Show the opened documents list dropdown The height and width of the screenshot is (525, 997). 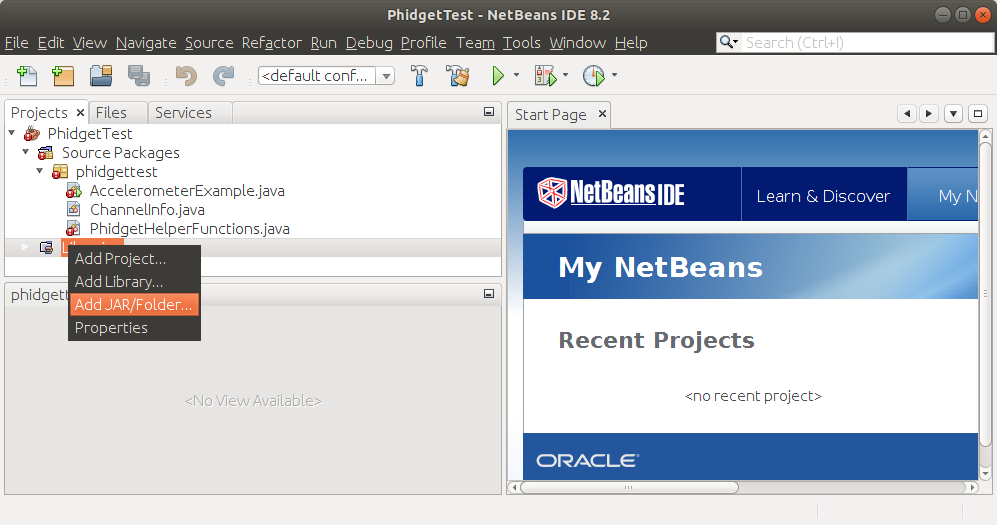953,114
